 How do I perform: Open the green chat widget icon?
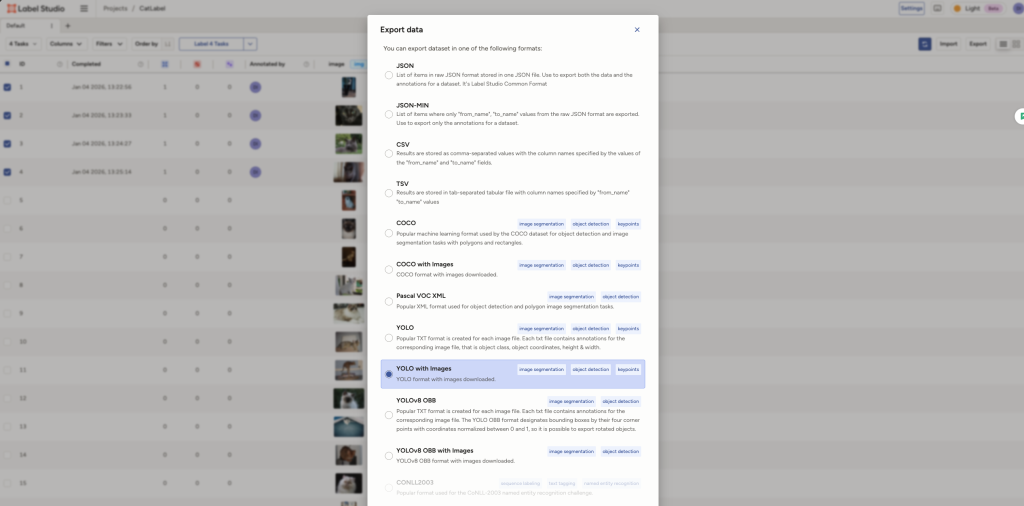1019,116
